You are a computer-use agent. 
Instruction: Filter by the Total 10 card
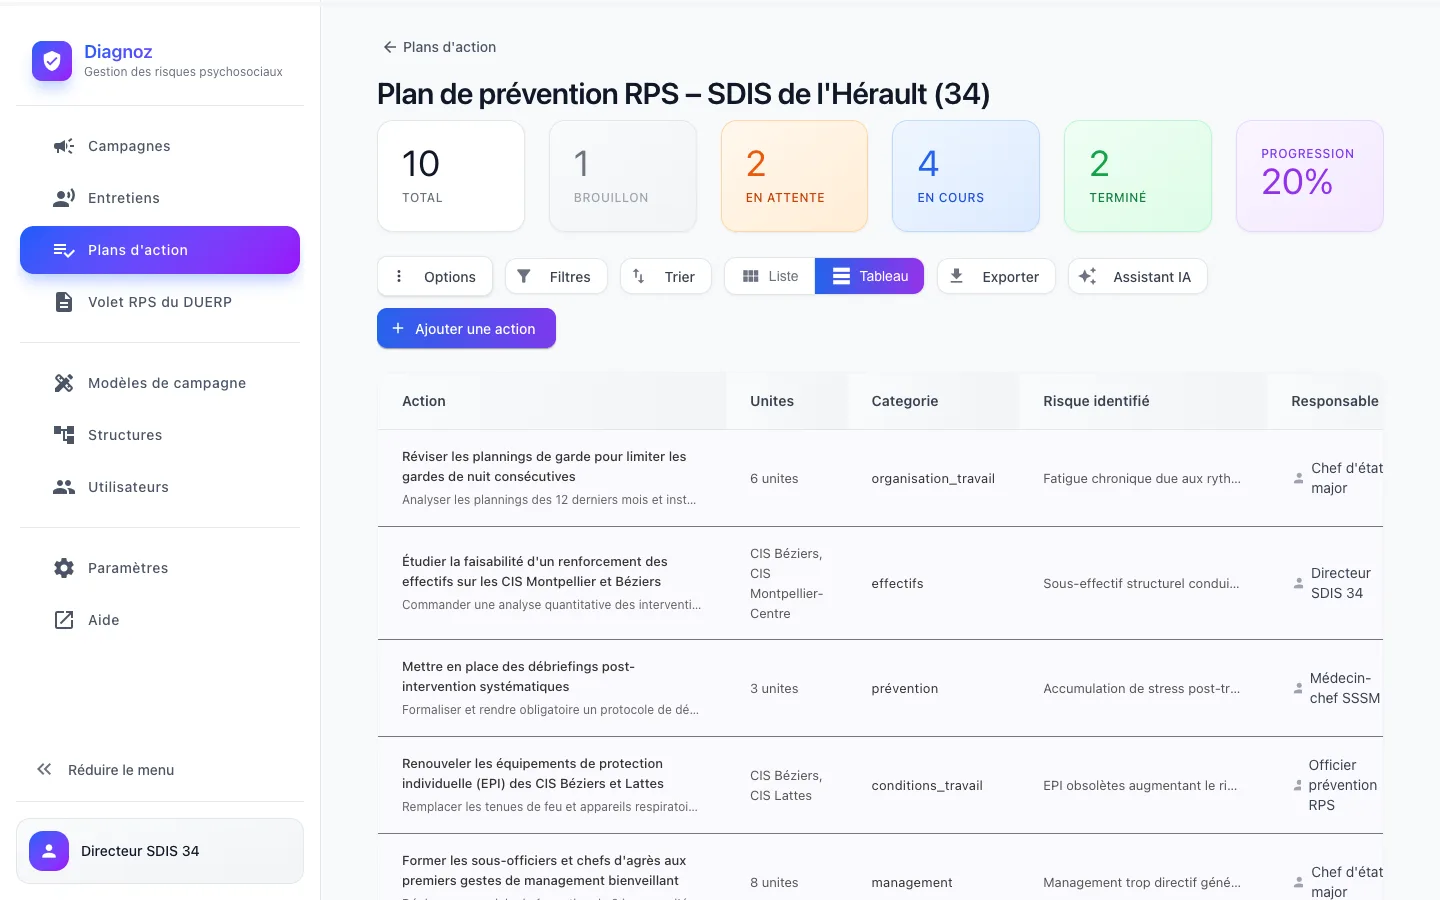pyautogui.click(x=451, y=176)
